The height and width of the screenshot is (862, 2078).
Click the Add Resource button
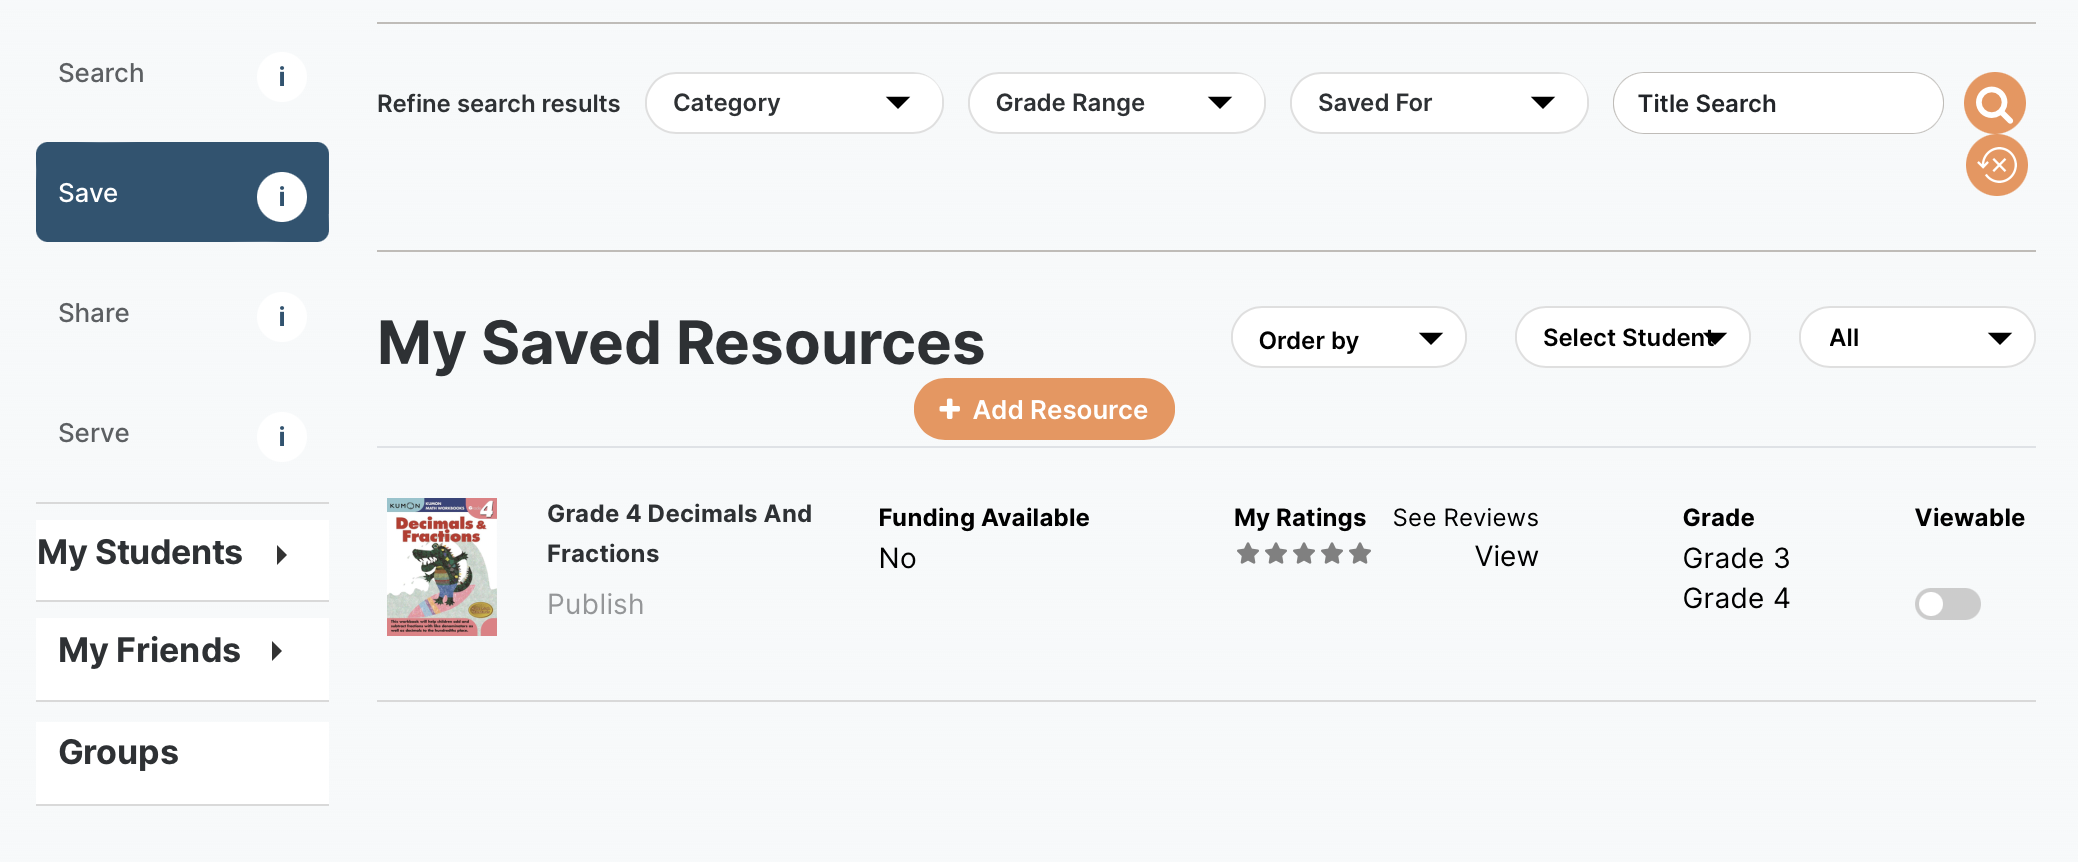click(x=1043, y=410)
